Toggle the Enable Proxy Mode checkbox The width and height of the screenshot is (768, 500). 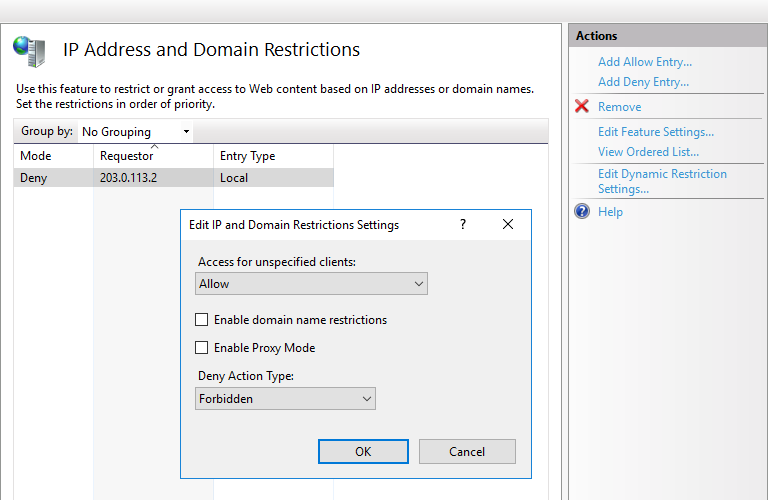[x=202, y=348]
